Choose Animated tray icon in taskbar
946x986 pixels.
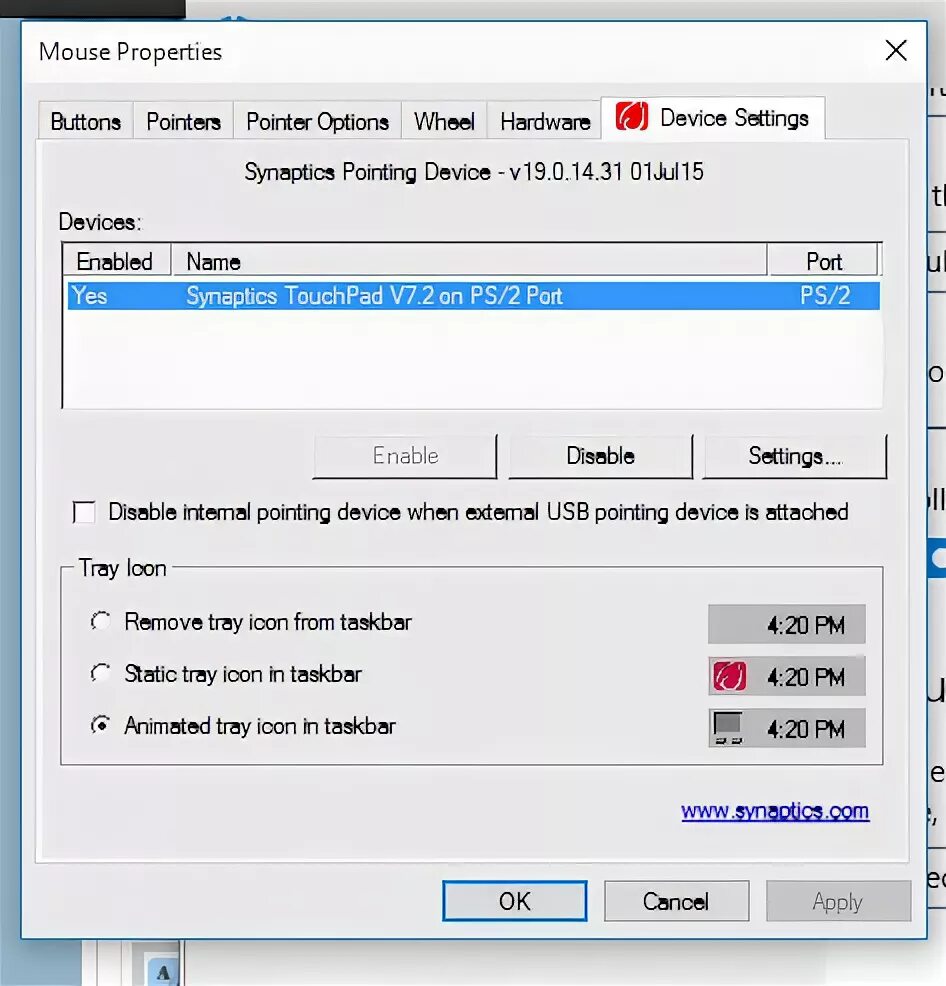pos(101,726)
